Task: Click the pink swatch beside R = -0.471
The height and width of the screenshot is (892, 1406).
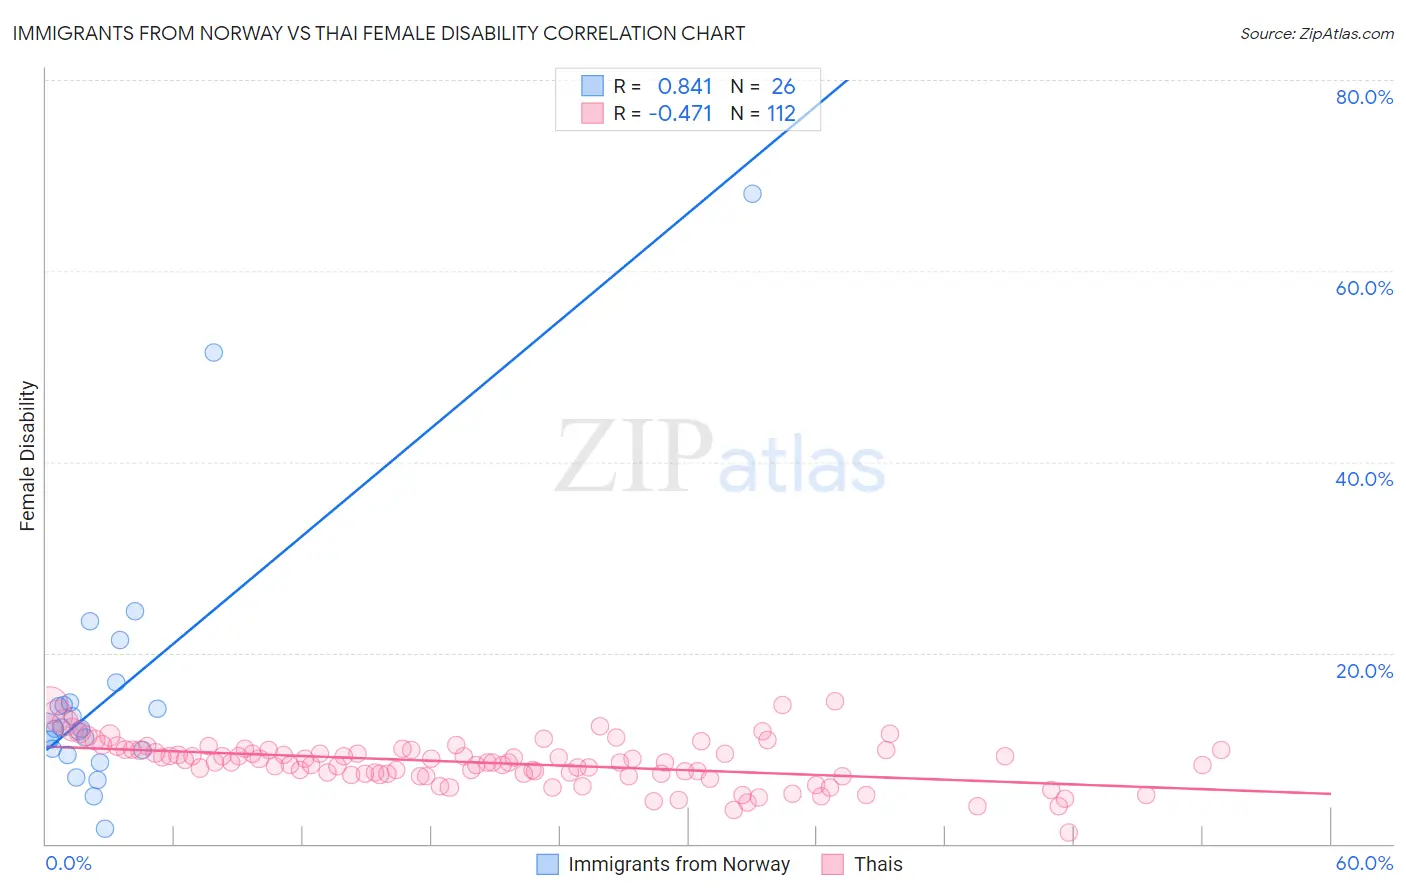Action: 592,113
